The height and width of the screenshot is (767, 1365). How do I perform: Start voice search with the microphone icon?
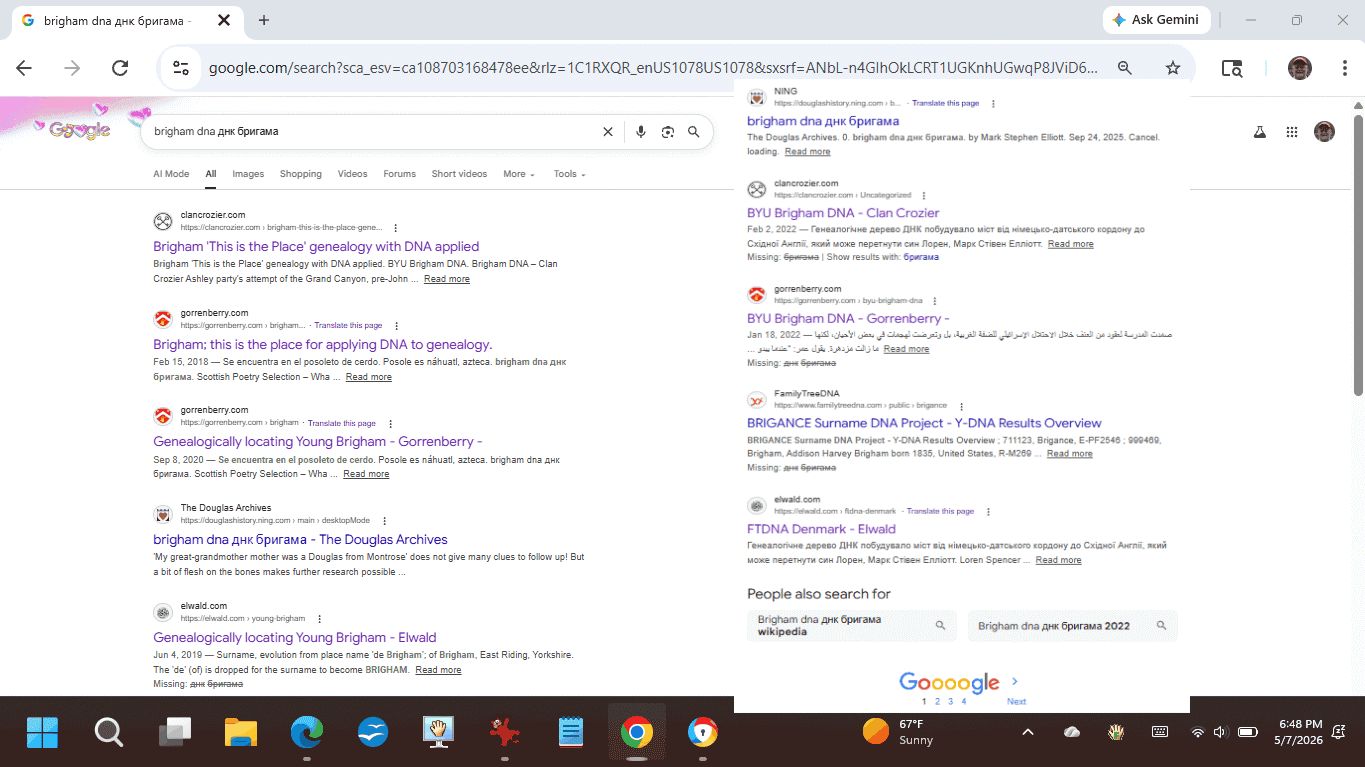pyautogui.click(x=641, y=132)
